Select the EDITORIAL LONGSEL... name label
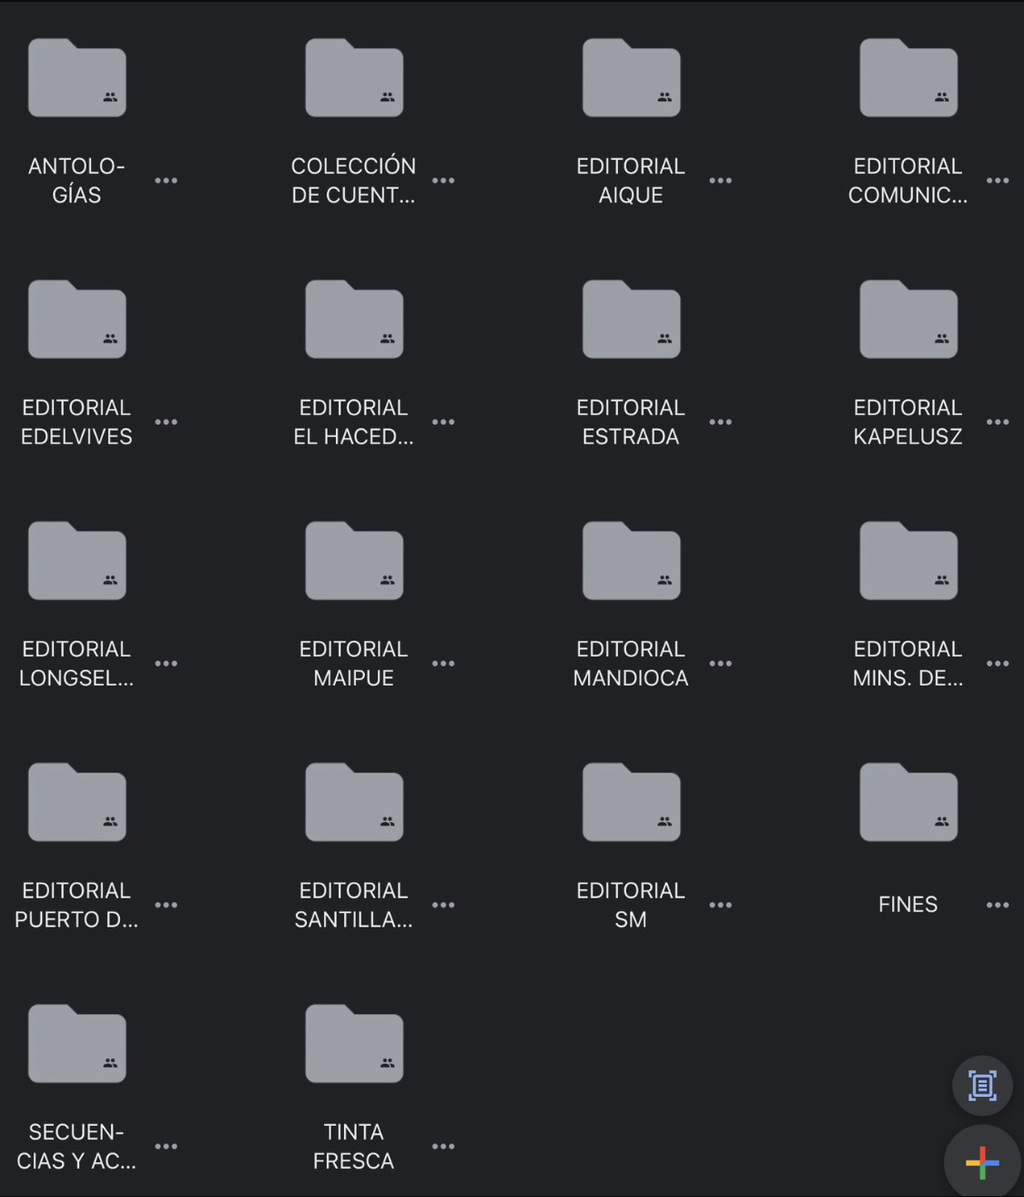 pyautogui.click(x=76, y=663)
